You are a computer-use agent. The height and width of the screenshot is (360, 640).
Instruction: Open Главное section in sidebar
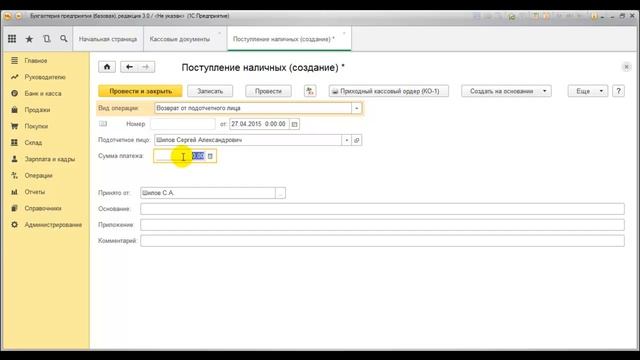click(36, 60)
